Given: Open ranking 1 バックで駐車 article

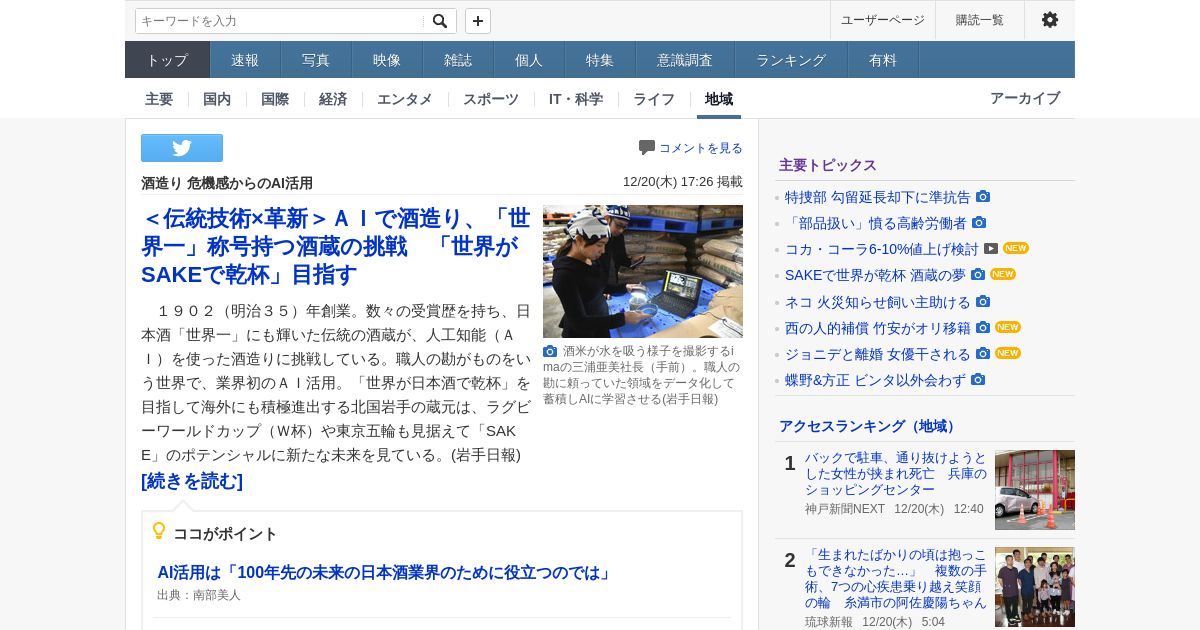Looking at the screenshot, I should tap(896, 474).
